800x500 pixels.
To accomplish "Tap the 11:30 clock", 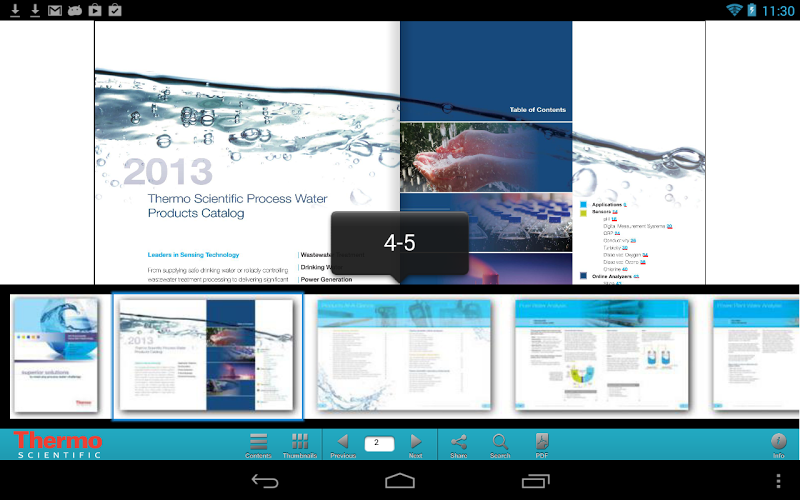I will (778, 10).
